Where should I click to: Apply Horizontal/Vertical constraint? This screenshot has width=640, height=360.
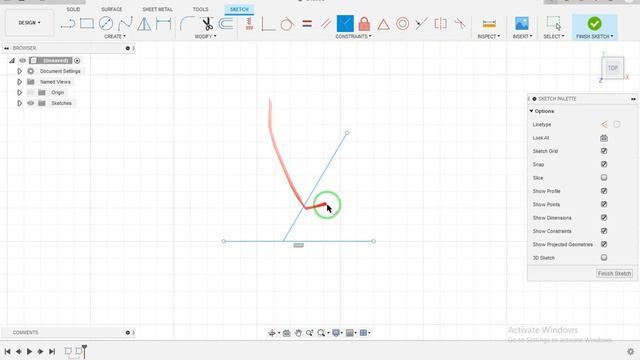click(x=249, y=24)
